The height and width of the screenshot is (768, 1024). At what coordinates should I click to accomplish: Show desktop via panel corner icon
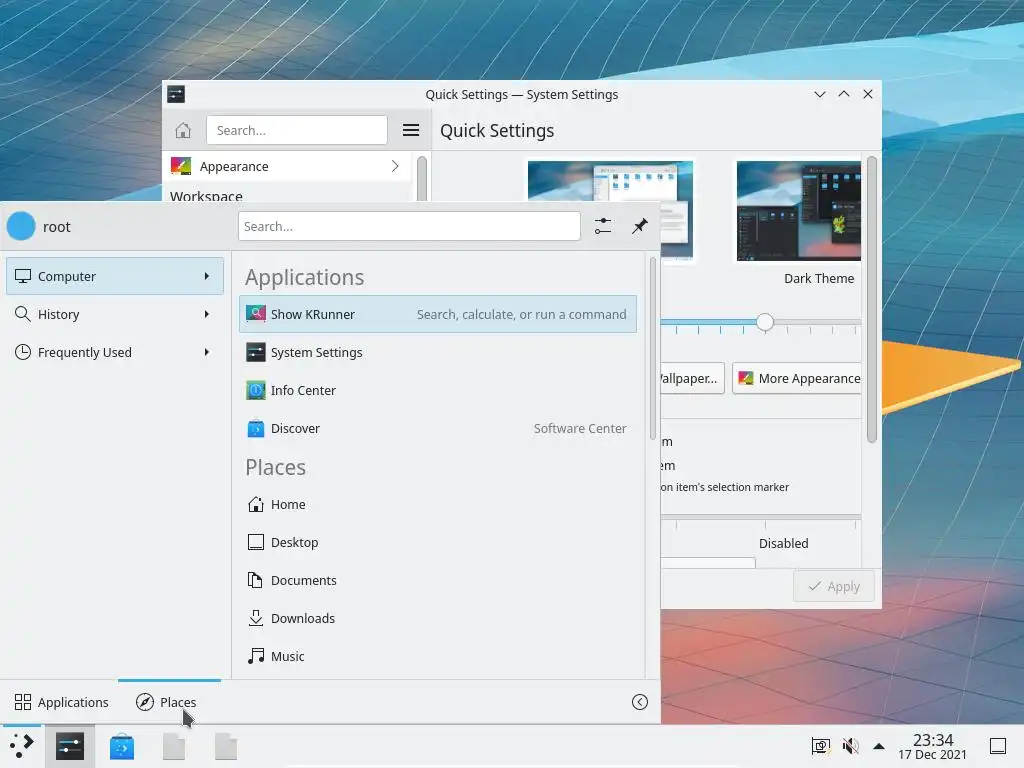pyautogui.click(x=998, y=746)
